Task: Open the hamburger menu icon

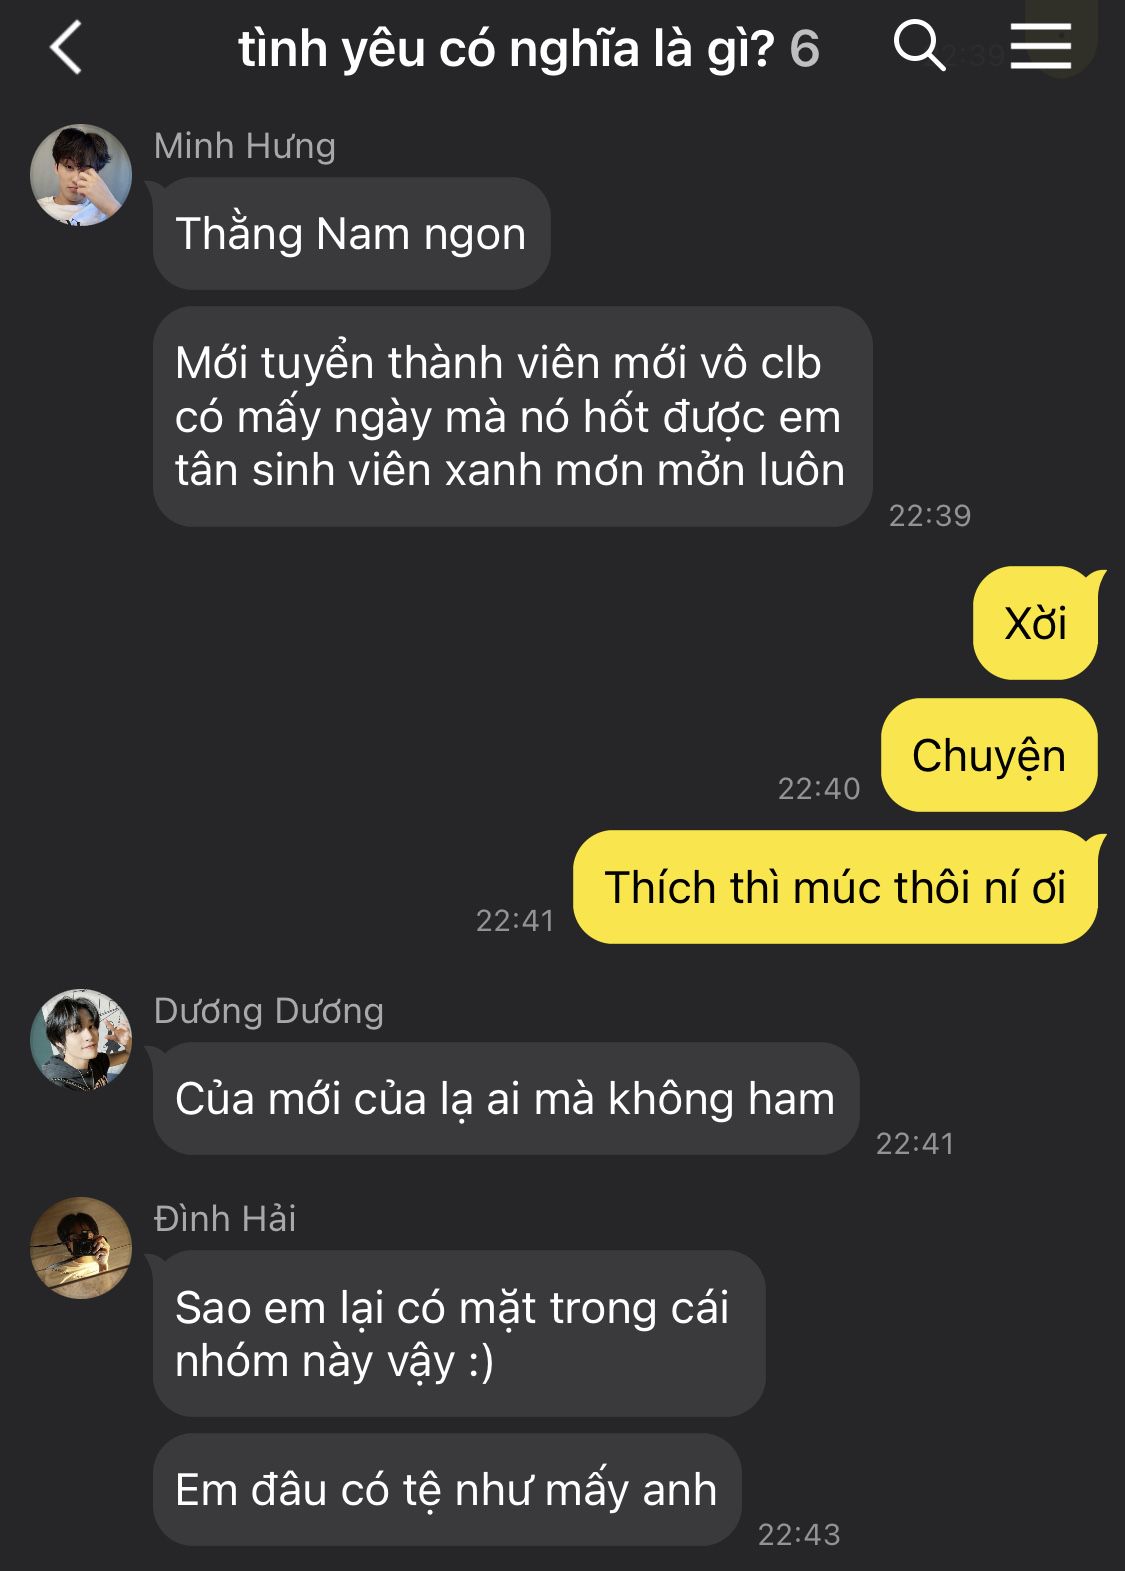Action: (1040, 47)
